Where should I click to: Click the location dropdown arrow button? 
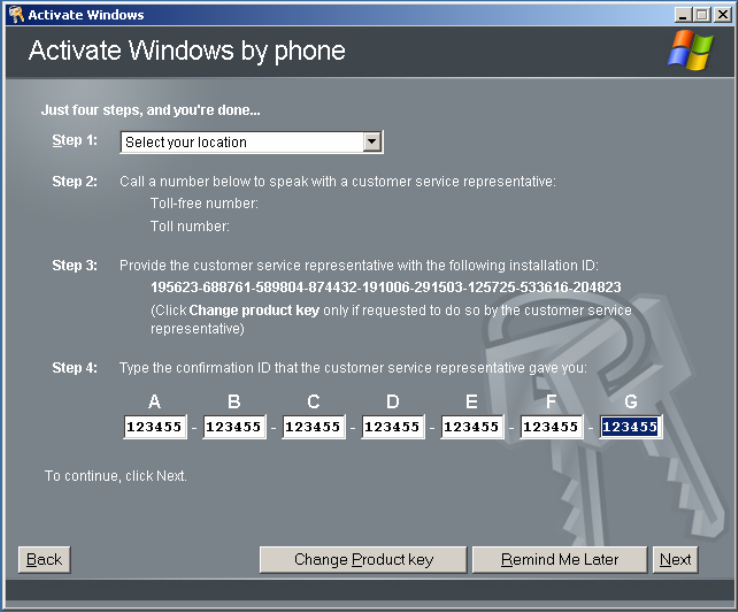pyautogui.click(x=372, y=142)
